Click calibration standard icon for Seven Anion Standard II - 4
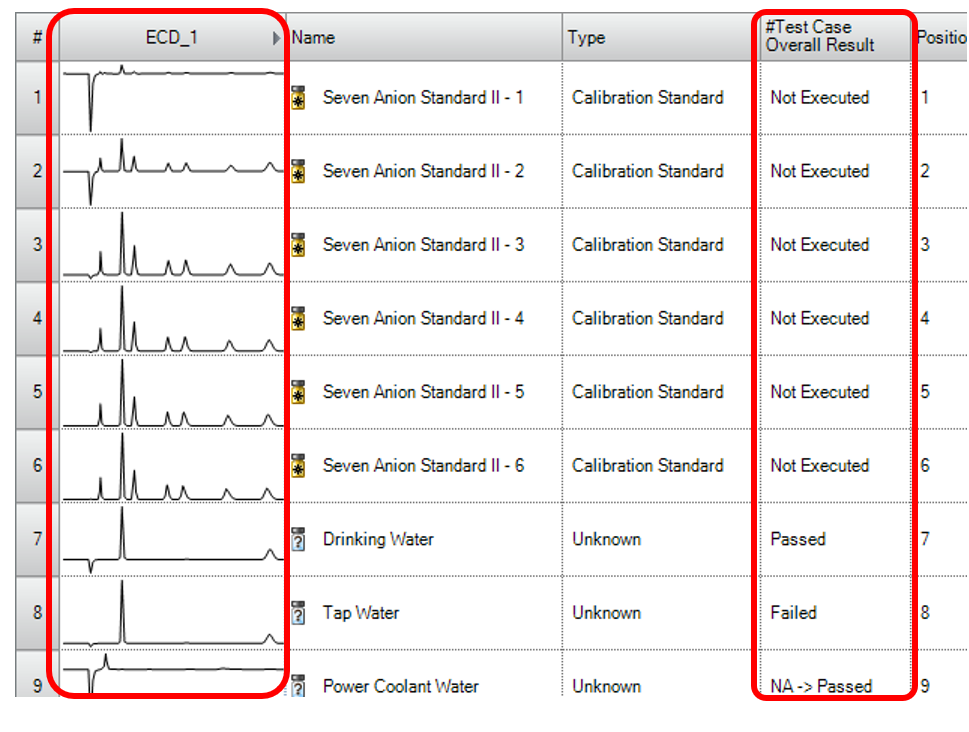Screen dimensions: 969x732 [x=297, y=319]
